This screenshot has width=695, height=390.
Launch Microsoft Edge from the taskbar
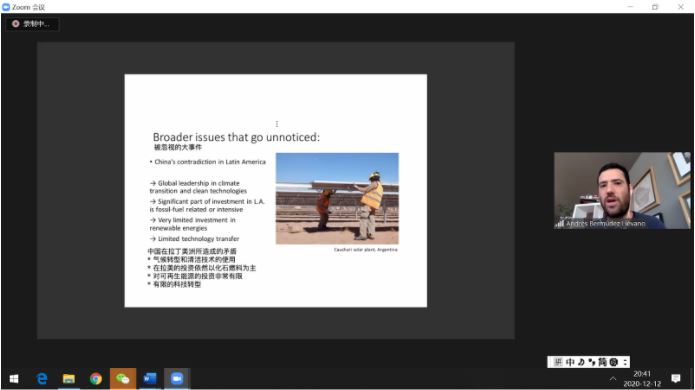pyautogui.click(x=42, y=379)
